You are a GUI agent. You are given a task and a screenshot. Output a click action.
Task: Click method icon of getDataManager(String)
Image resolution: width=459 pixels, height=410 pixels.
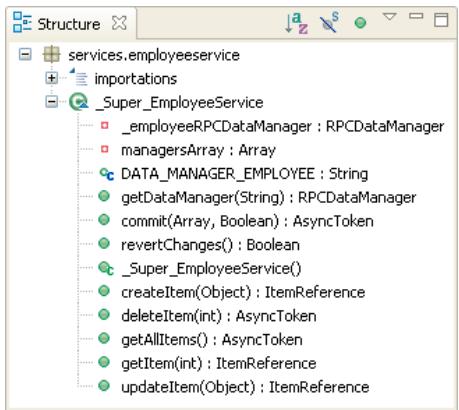[104, 196]
